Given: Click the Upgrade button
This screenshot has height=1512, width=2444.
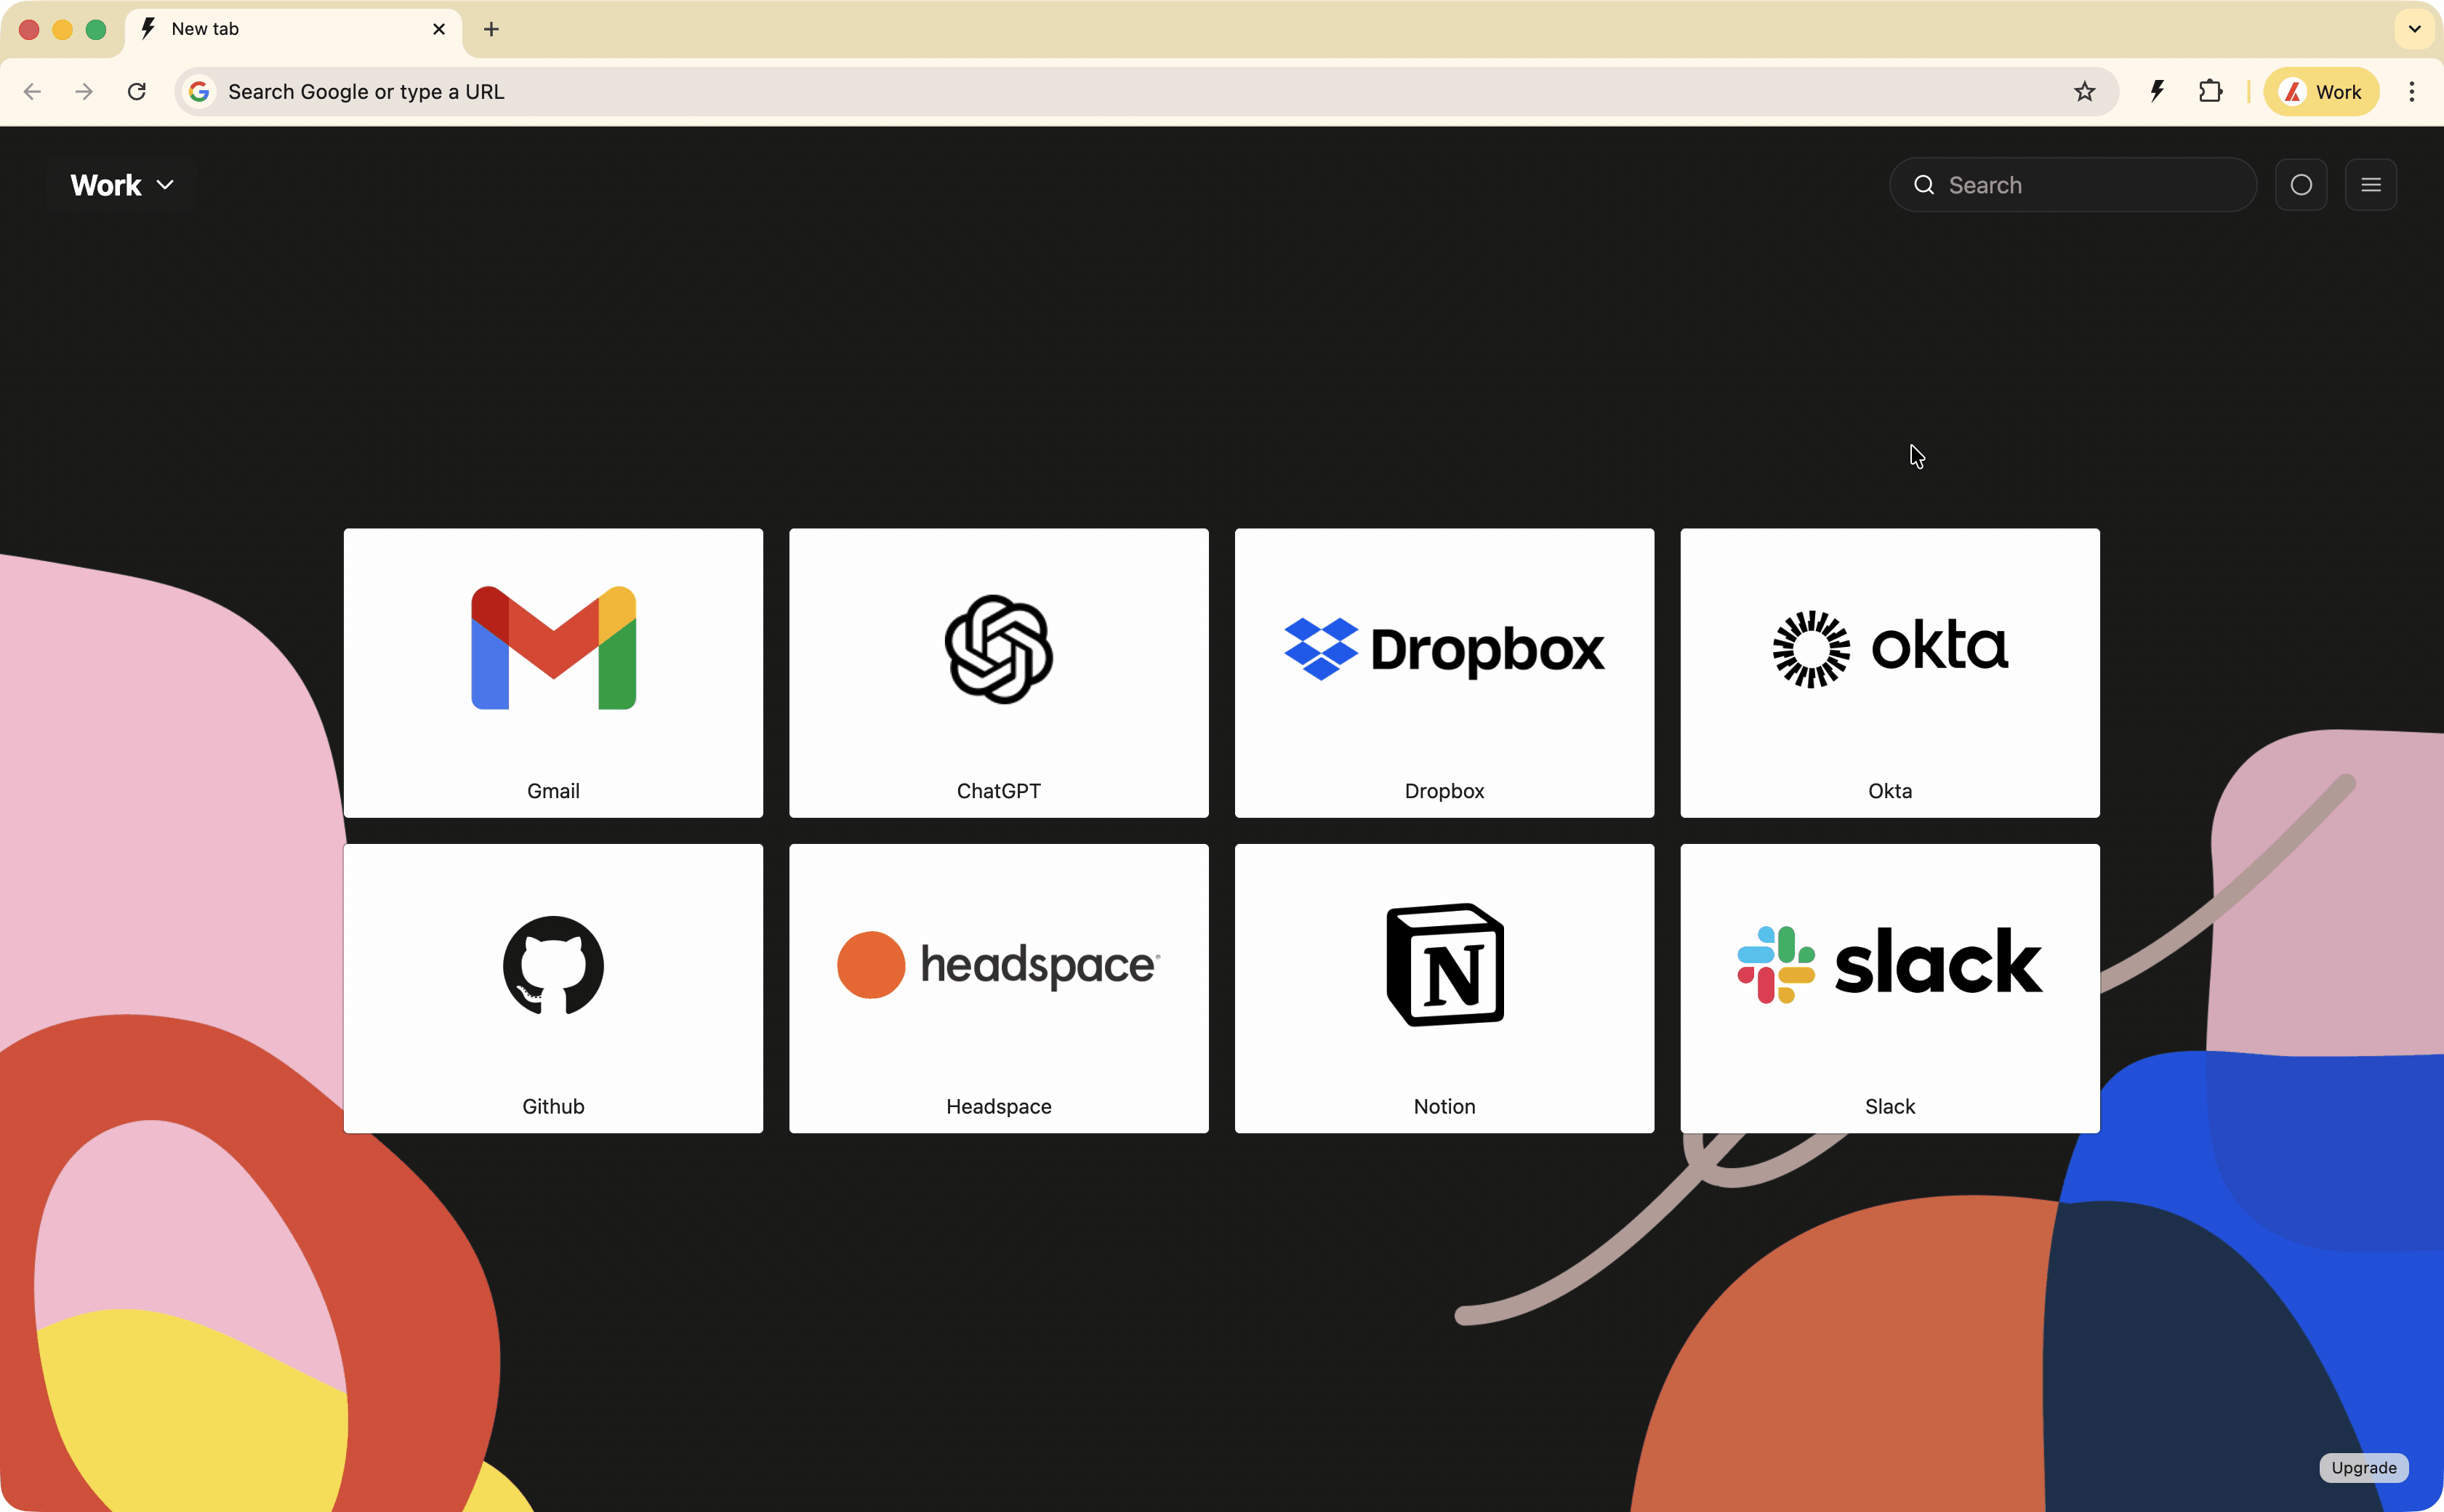Looking at the screenshot, I should (2364, 1467).
